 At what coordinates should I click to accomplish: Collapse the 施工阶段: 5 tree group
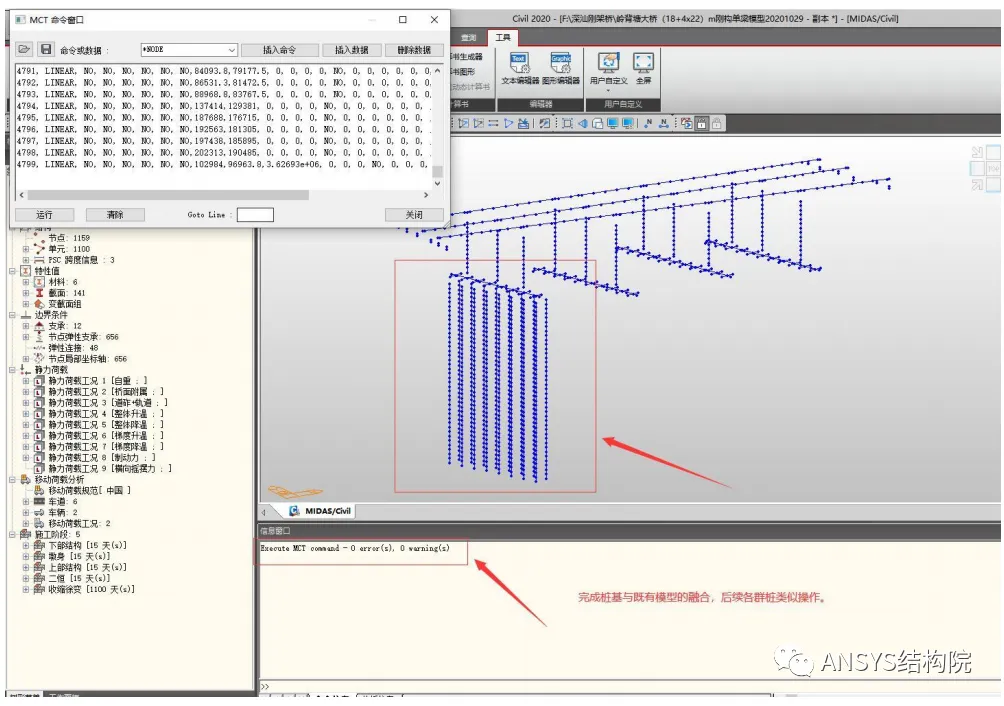pos(12,534)
